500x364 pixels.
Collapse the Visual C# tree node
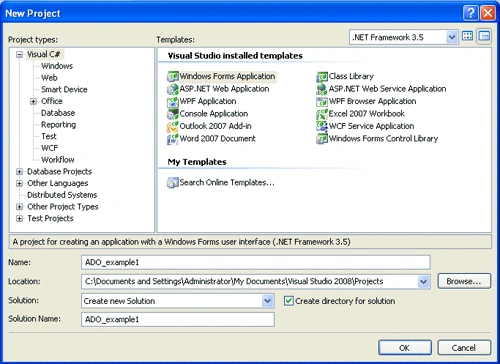(19, 54)
